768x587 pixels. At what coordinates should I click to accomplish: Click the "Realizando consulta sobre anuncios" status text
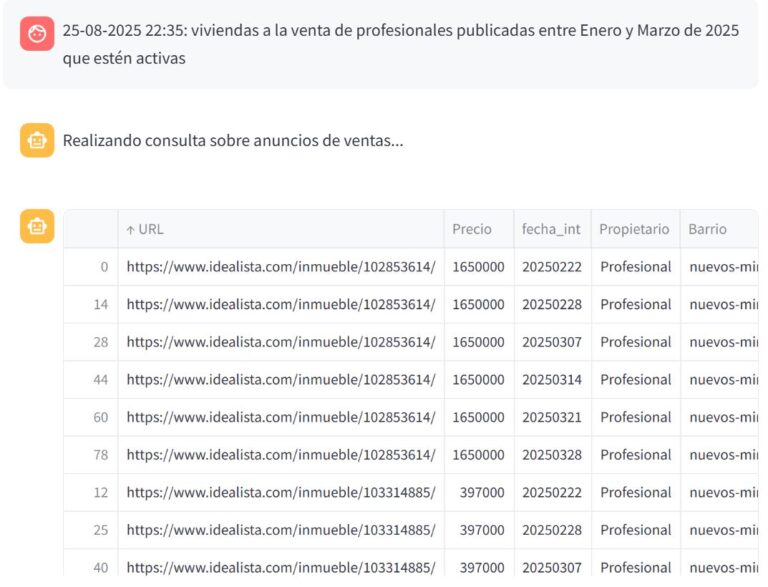pos(233,141)
